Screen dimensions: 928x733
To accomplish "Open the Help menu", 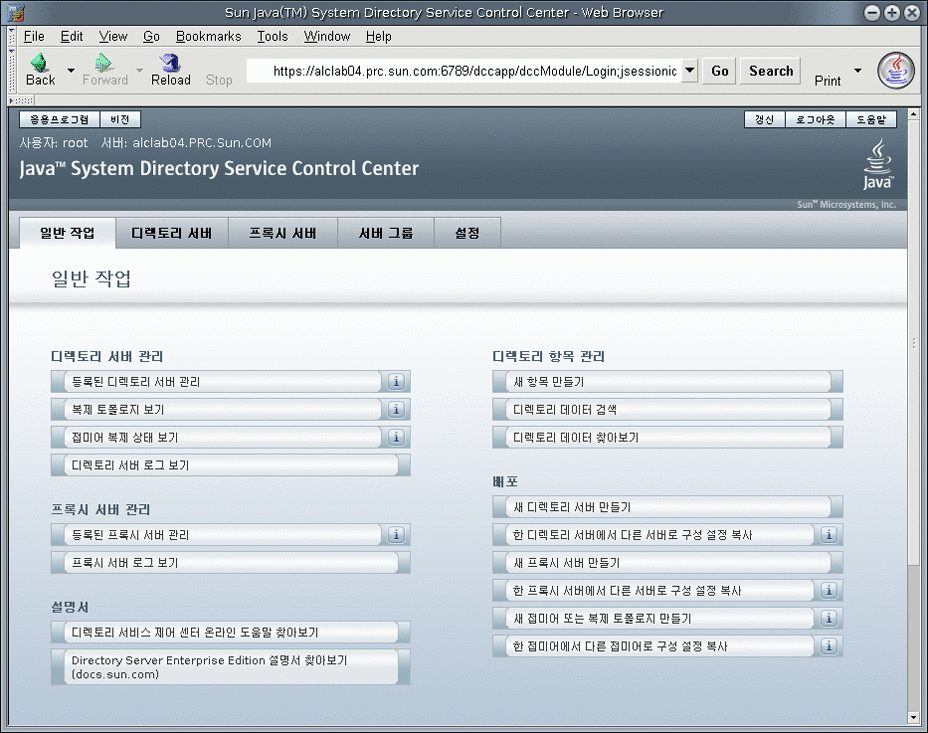I will [x=379, y=37].
